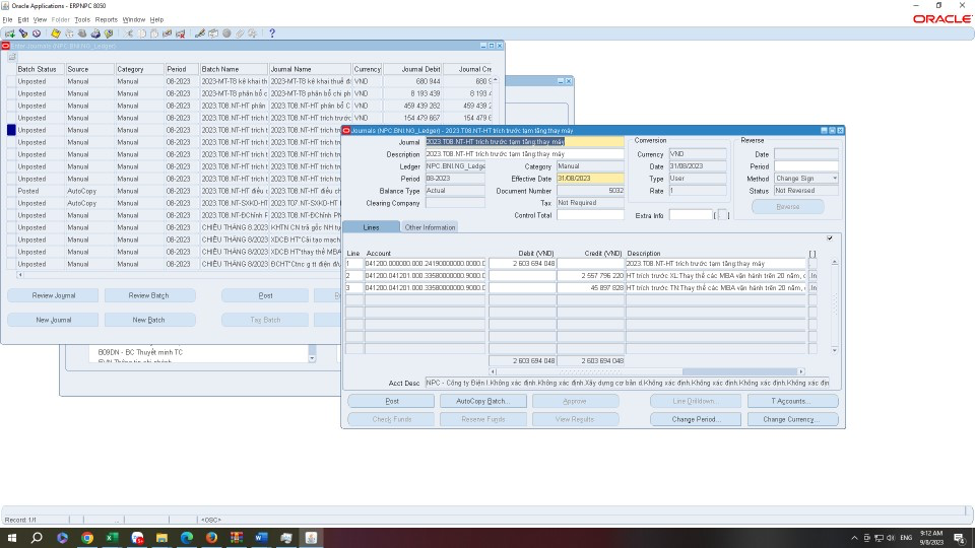Click descriptive flexfield bracket on journal line 2
Screen dimensions: 977x550
(813, 276)
